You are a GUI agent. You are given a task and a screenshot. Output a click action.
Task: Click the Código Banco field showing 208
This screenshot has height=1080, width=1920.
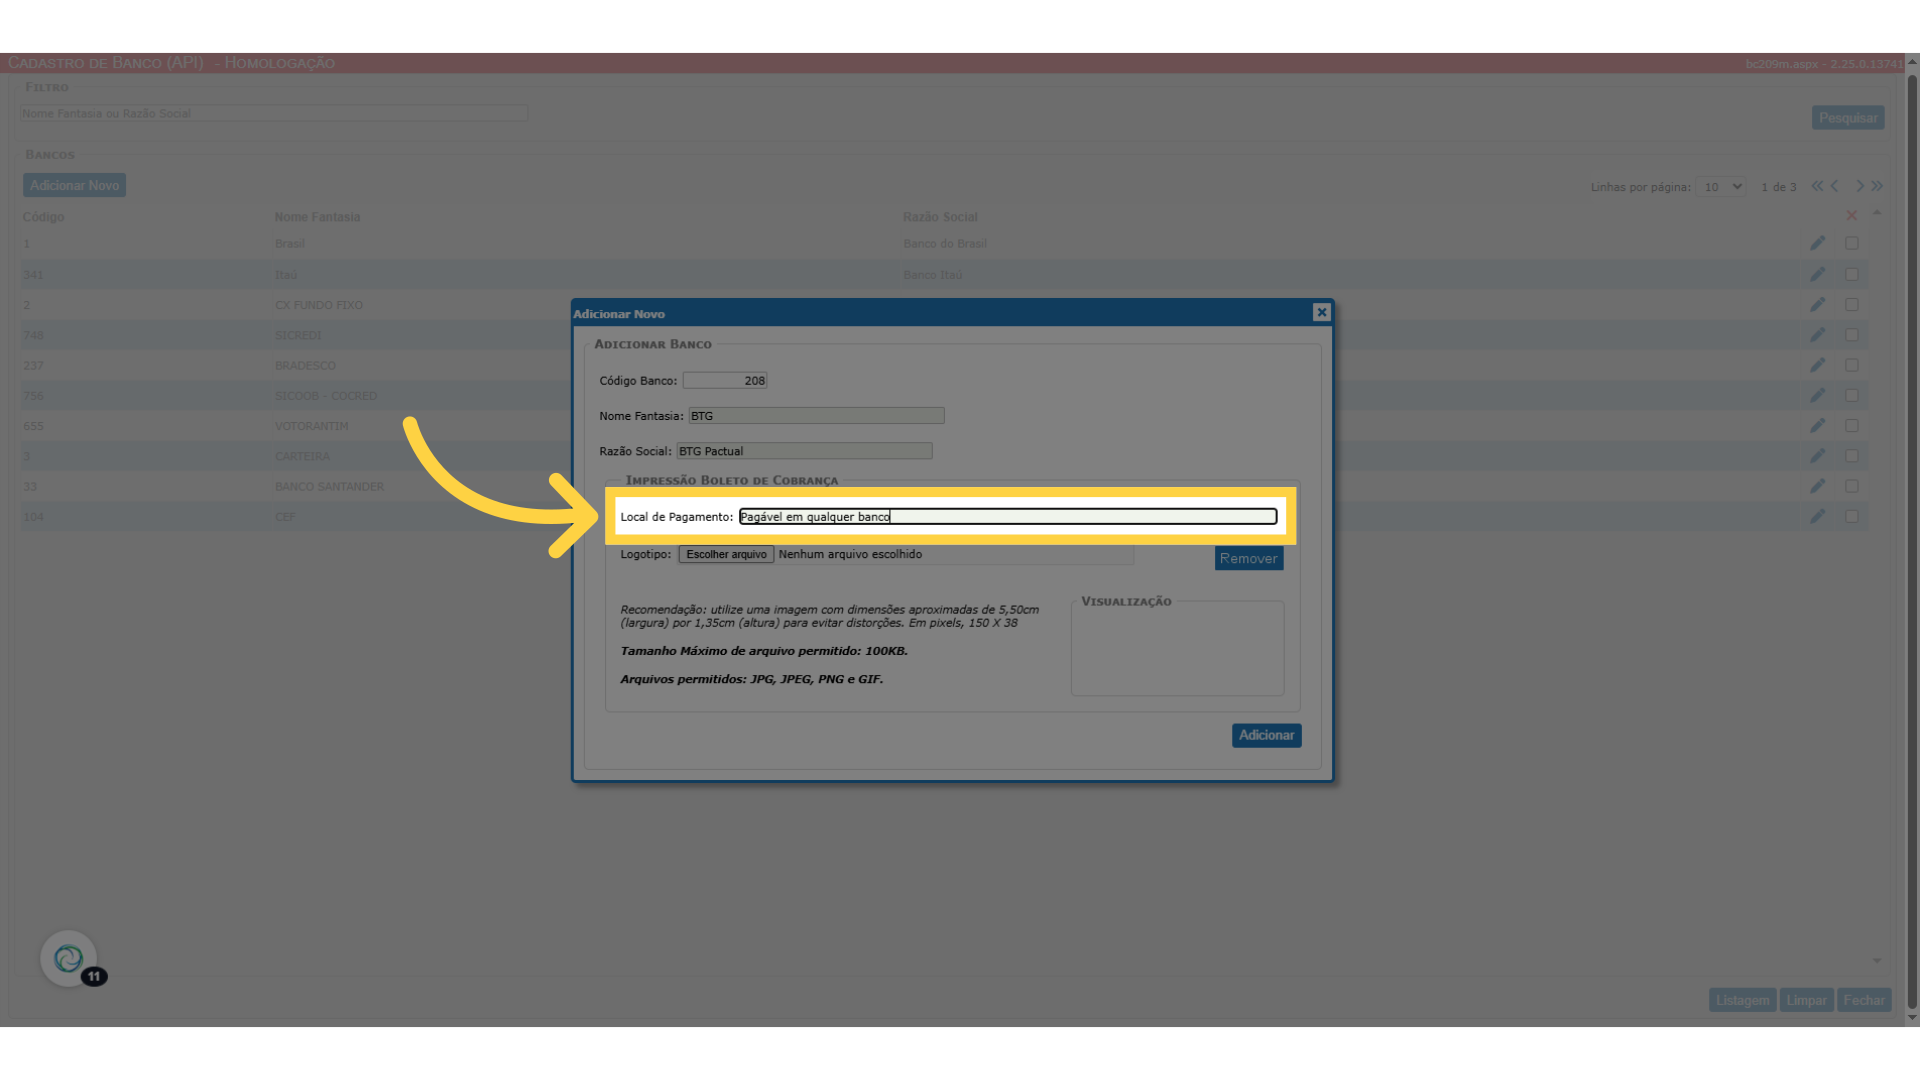pos(725,380)
